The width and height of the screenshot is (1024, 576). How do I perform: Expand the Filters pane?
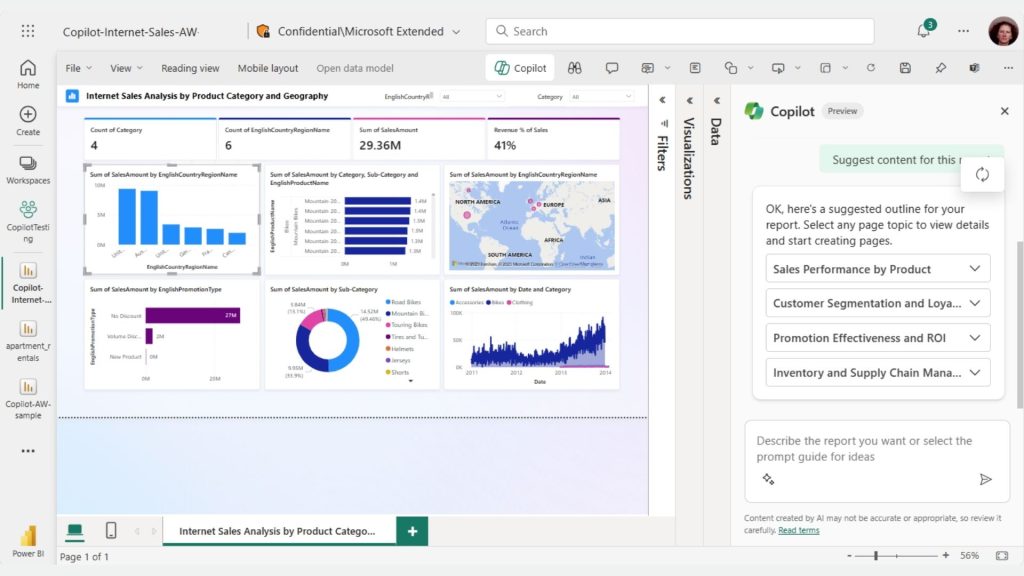click(662, 100)
